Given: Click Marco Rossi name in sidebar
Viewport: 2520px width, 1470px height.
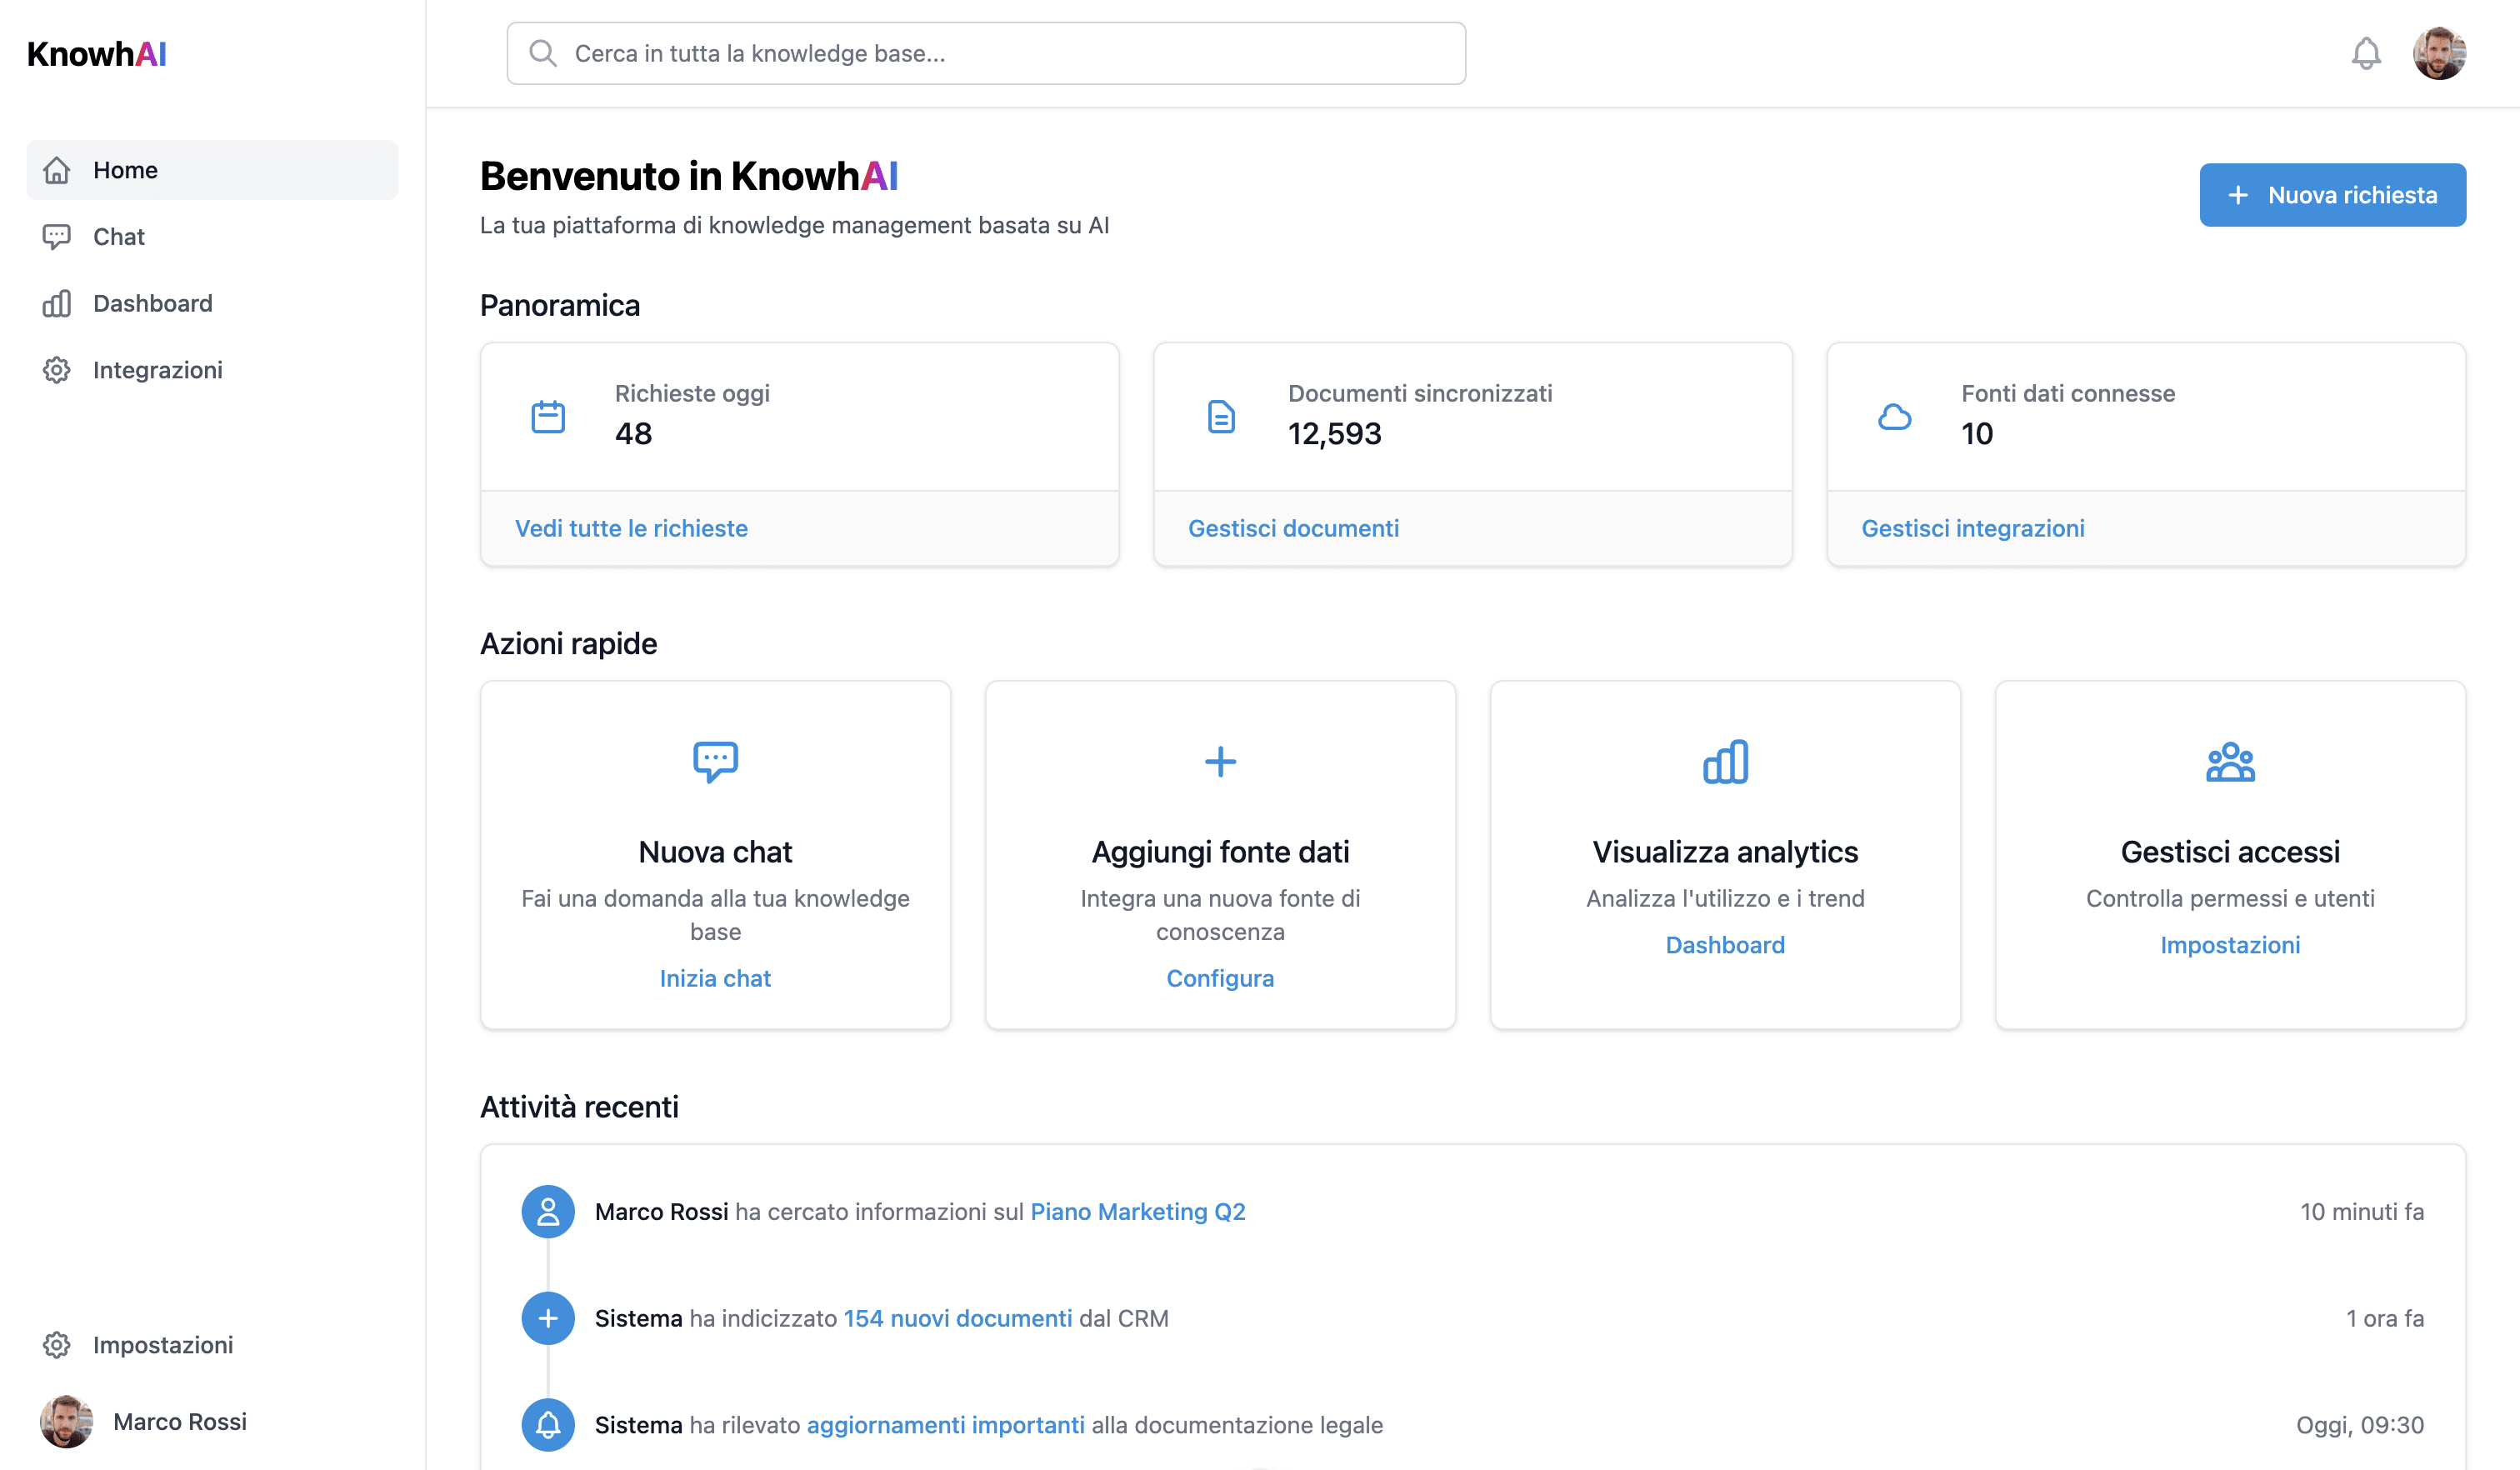Looking at the screenshot, I should coord(180,1422).
